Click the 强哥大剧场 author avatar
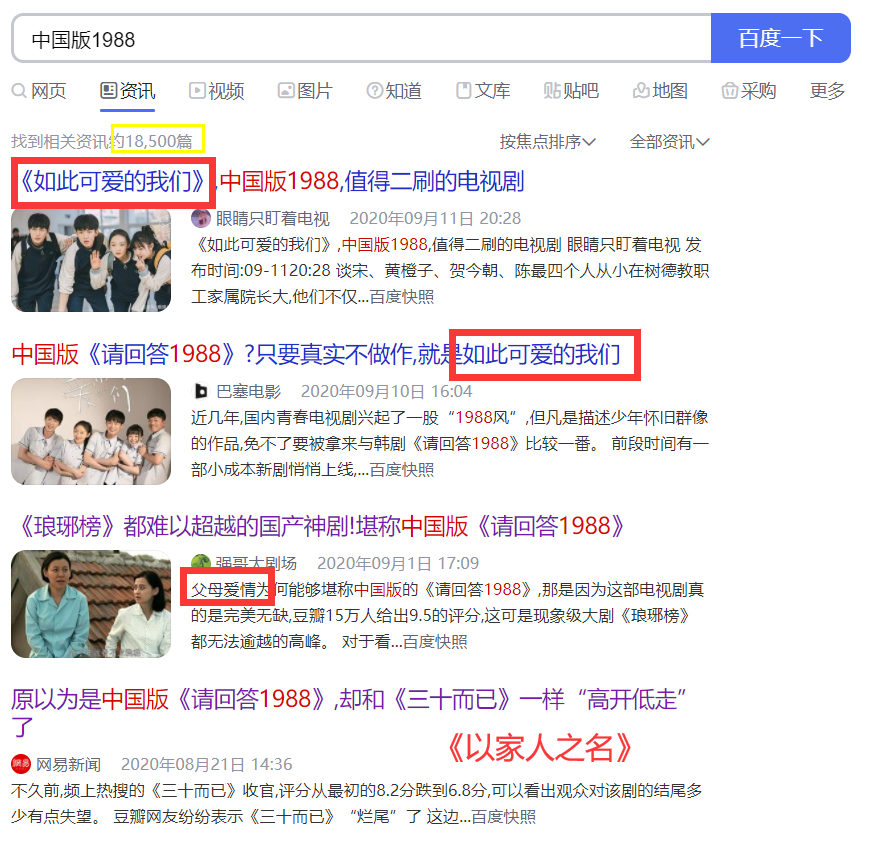Image resolution: width=874 pixels, height=845 pixels. click(201, 562)
